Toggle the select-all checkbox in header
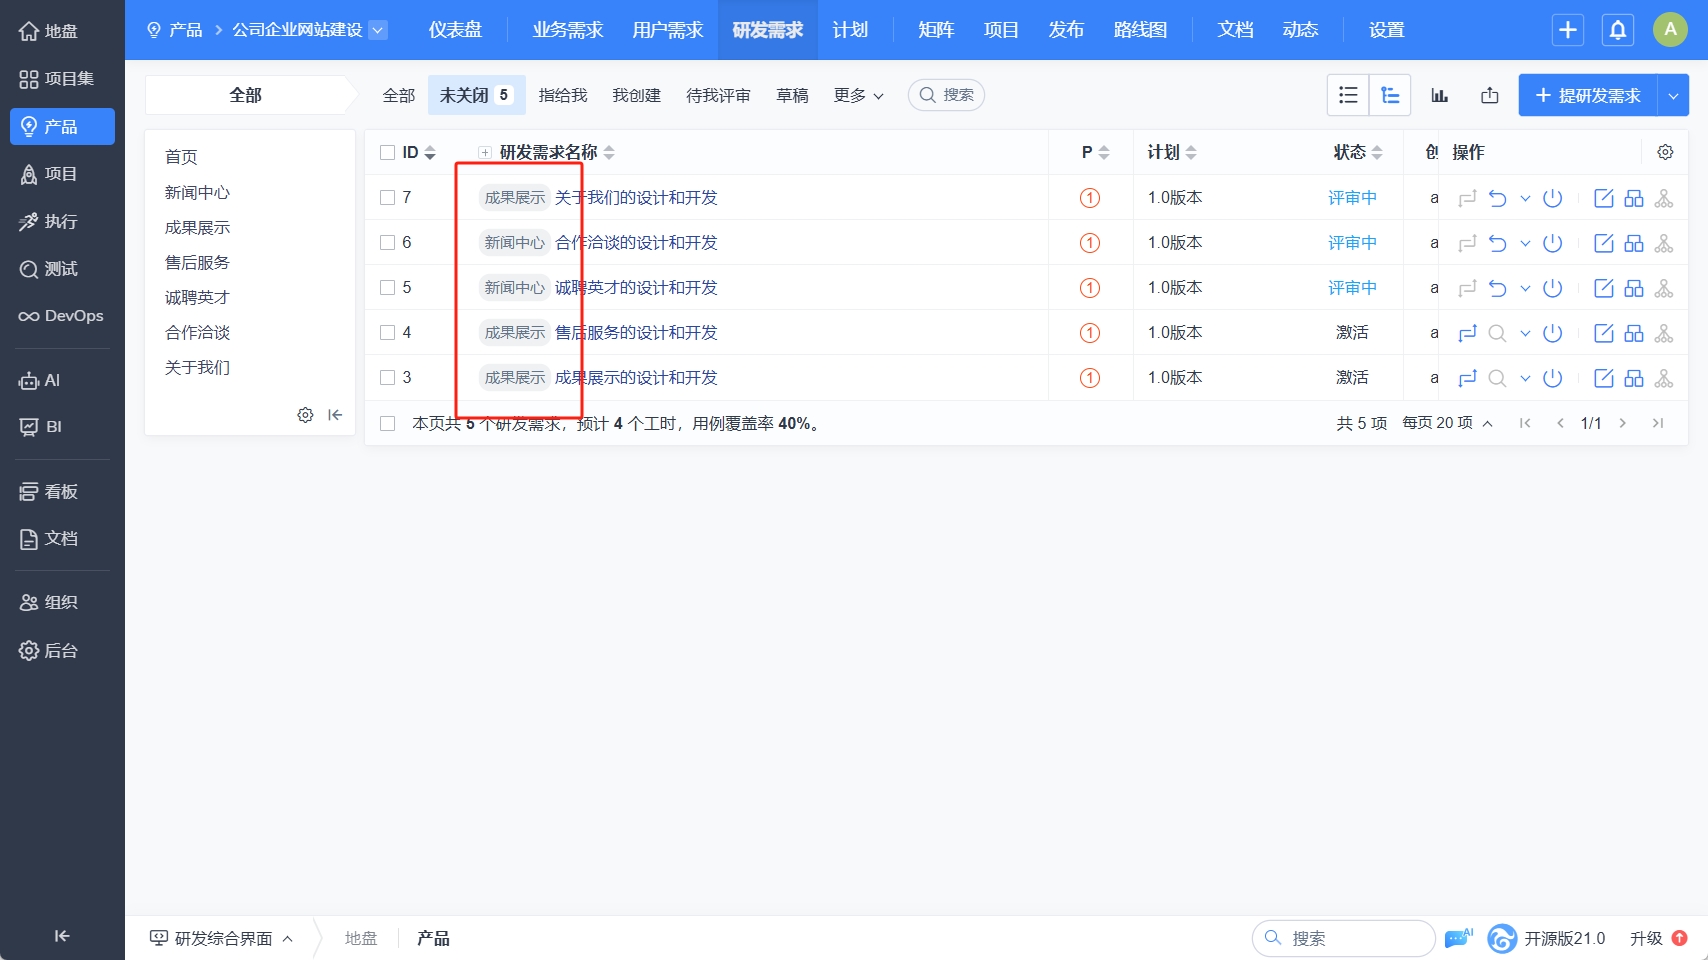The width and height of the screenshot is (1708, 960). point(388,153)
